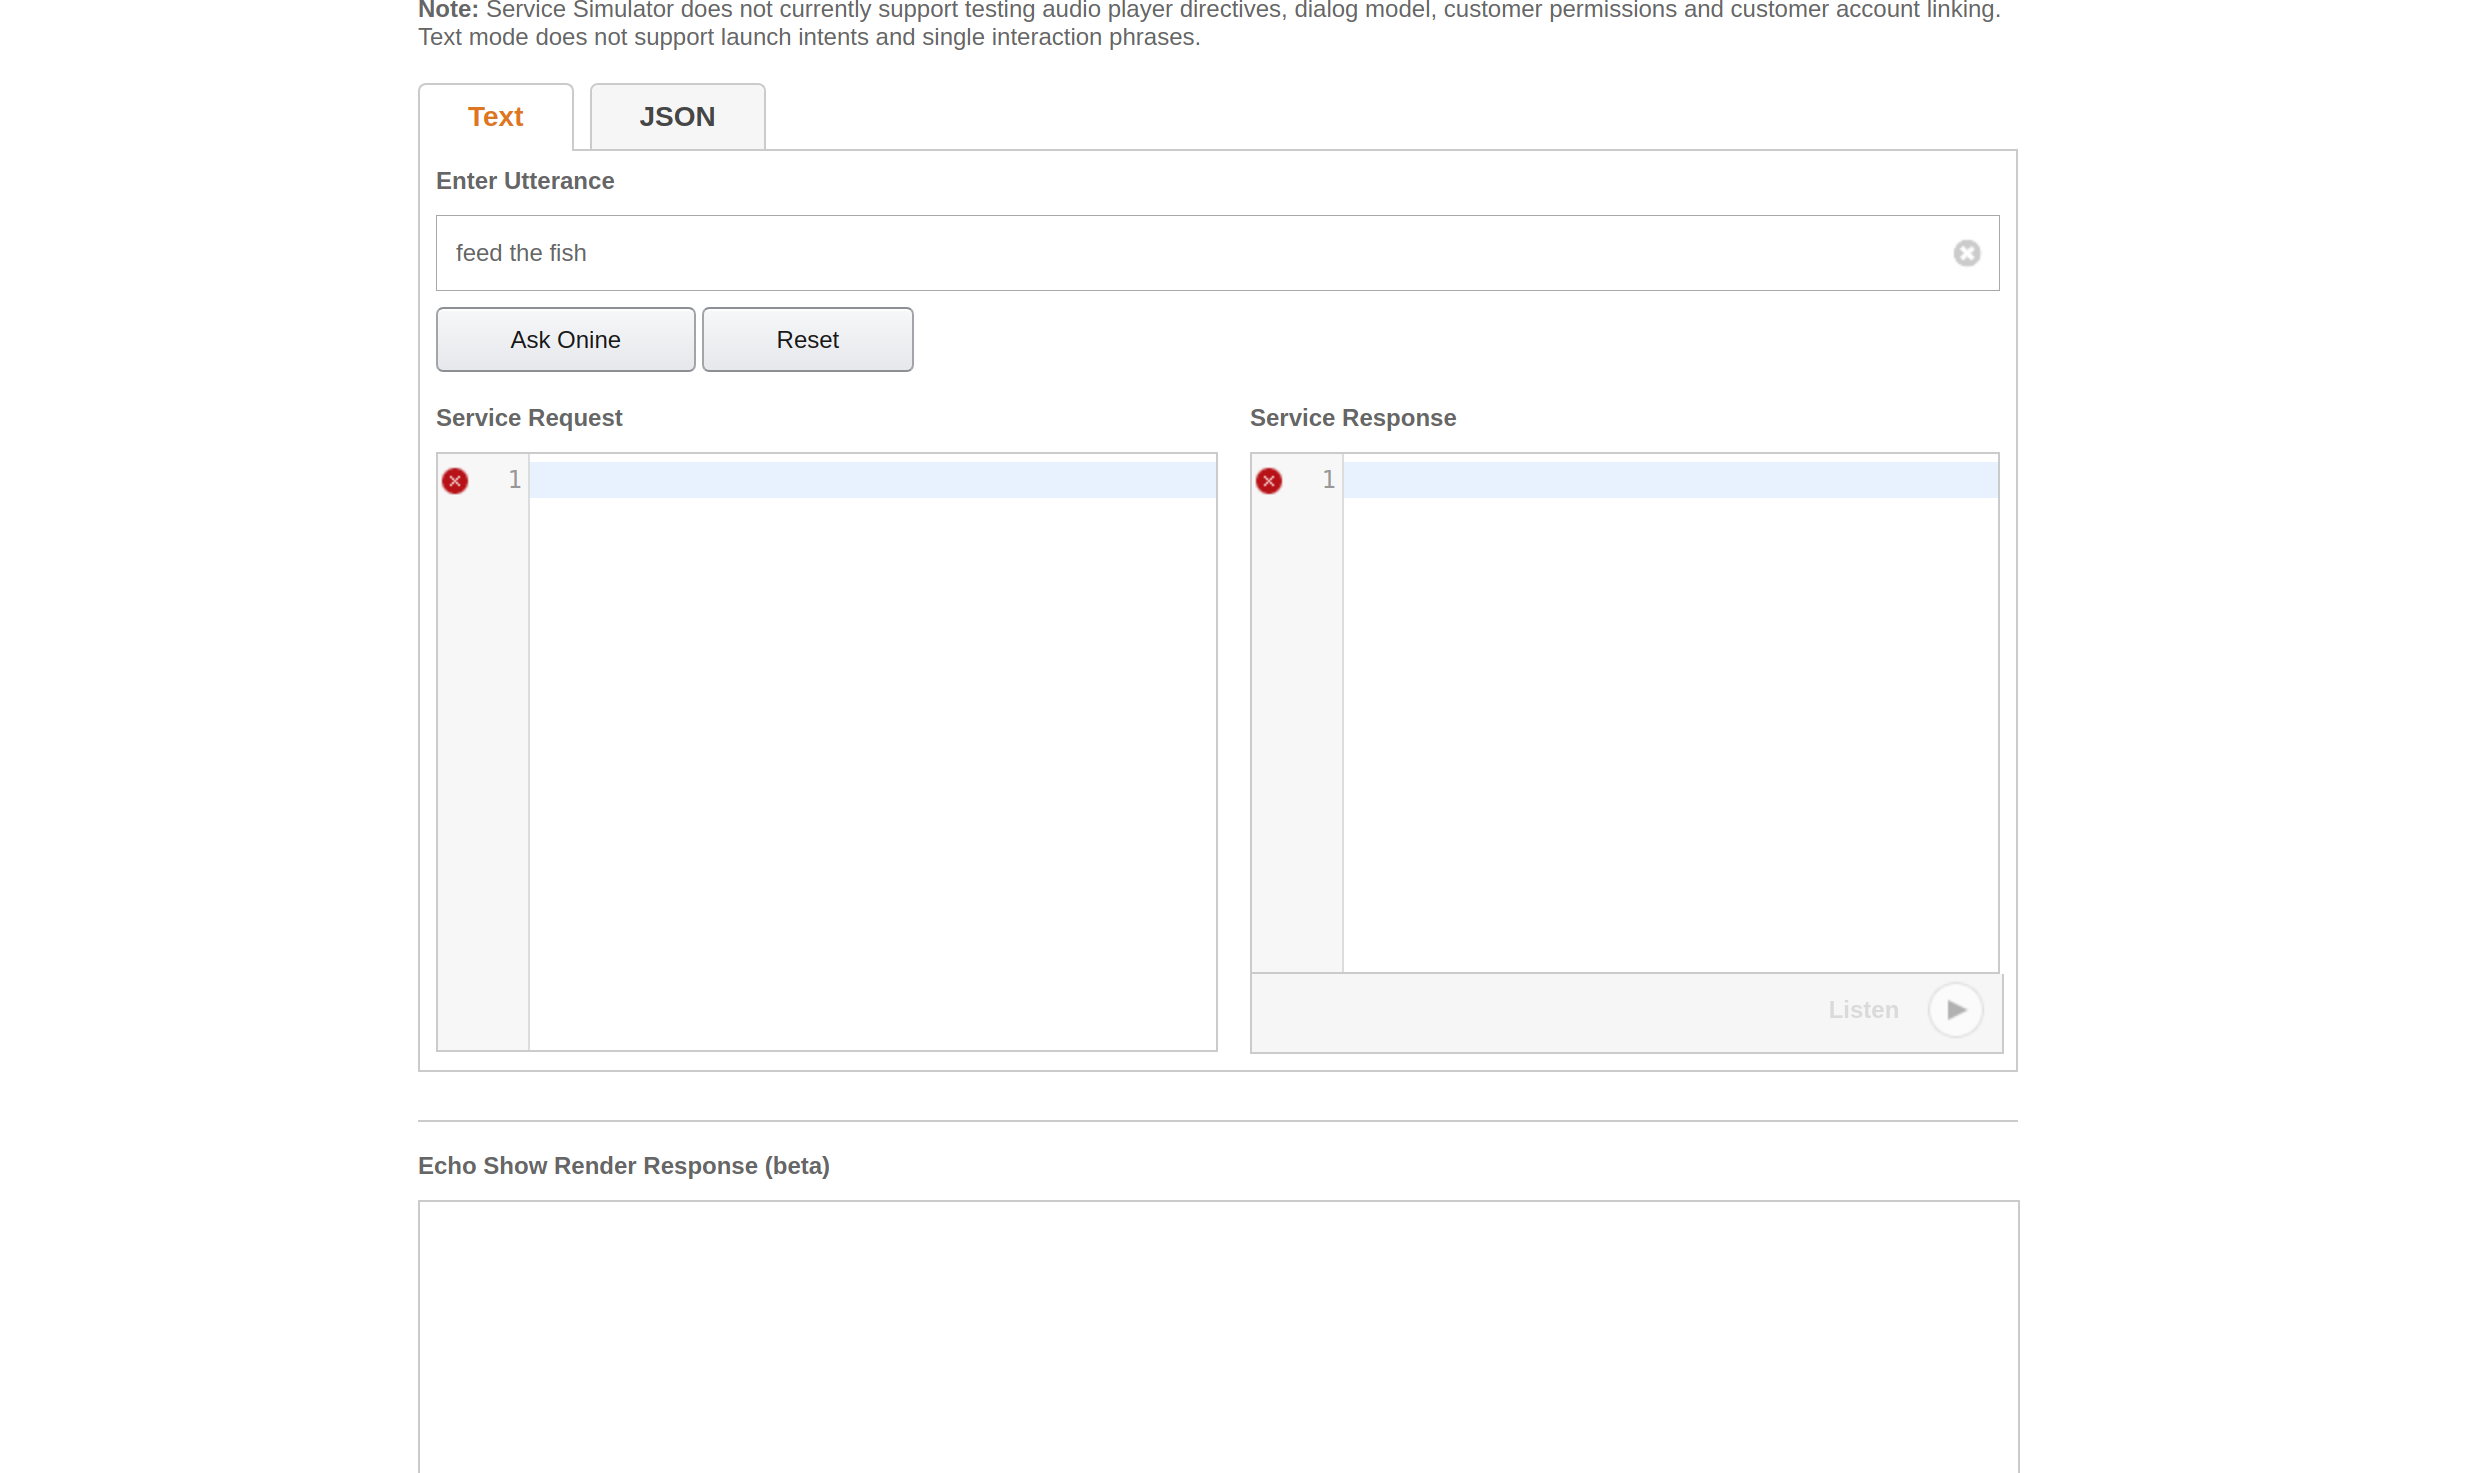Click the Listen label
The image size is (2473, 1473).
coord(1862,1010)
